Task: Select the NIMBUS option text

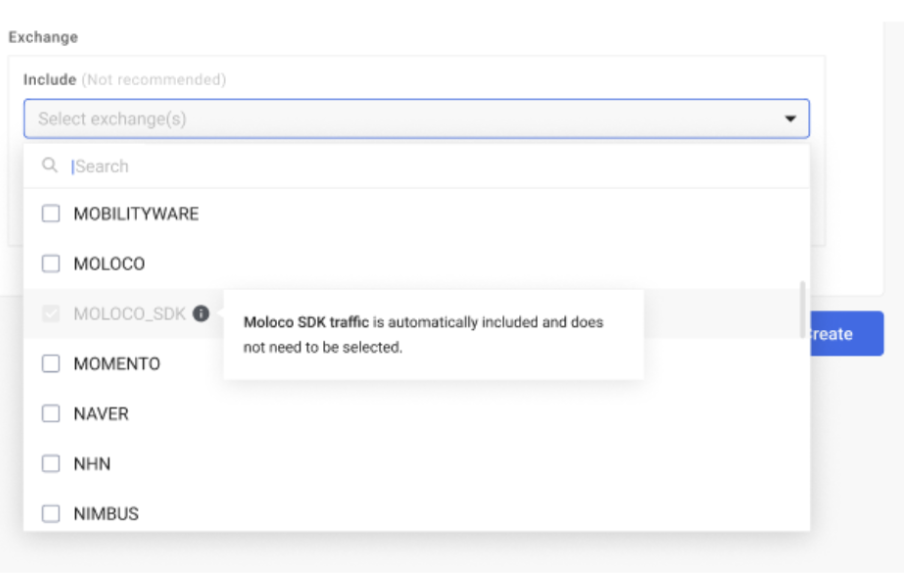Action: [x=106, y=513]
